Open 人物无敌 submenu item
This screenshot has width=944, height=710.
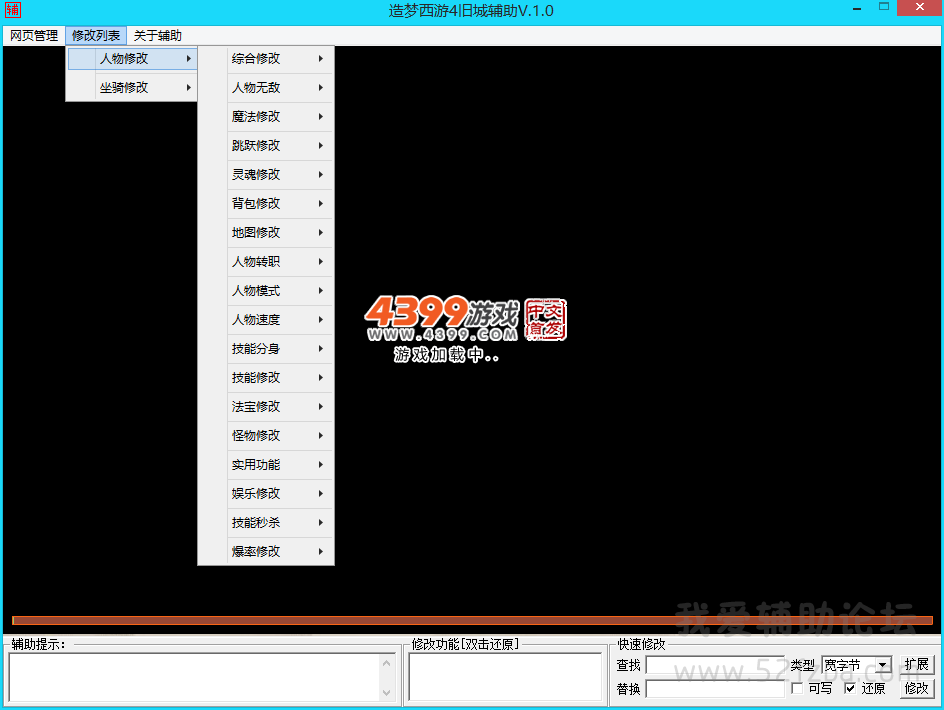(x=266, y=87)
